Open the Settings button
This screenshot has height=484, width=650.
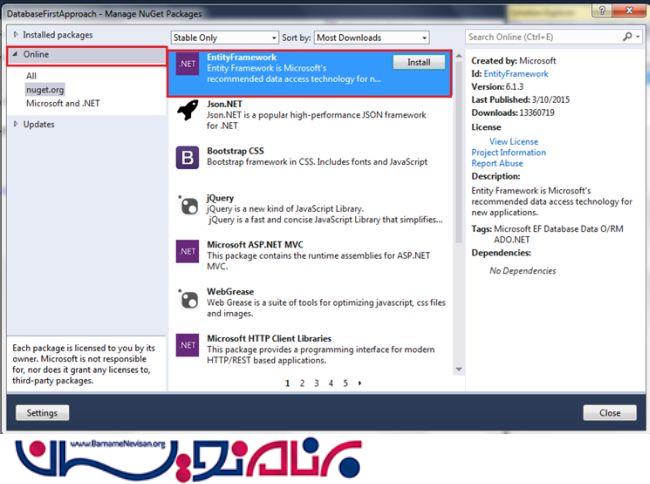41,412
